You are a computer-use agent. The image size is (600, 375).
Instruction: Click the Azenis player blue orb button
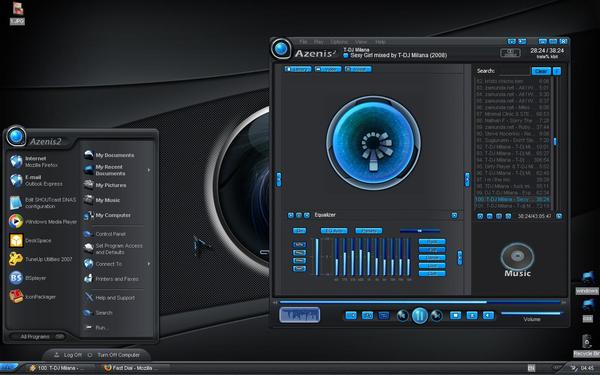(281, 49)
